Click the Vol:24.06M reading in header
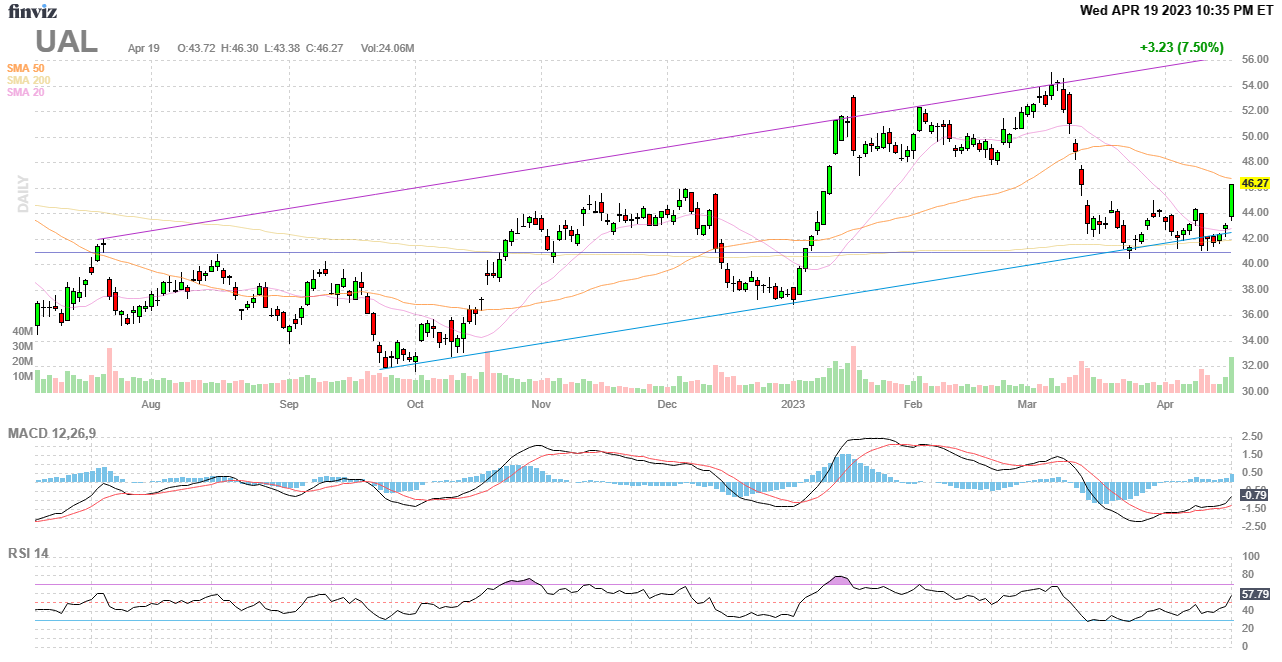The width and height of the screenshot is (1282, 662). click(387, 48)
